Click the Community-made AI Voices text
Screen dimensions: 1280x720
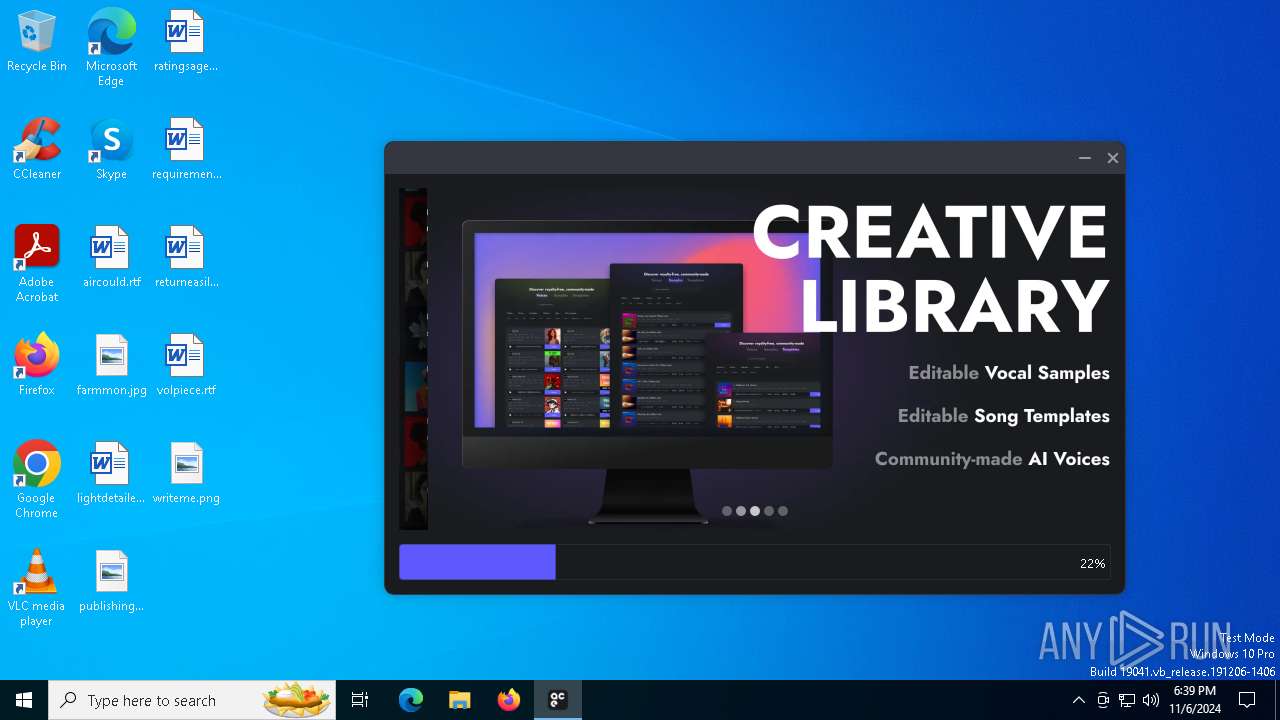[x=992, y=459]
